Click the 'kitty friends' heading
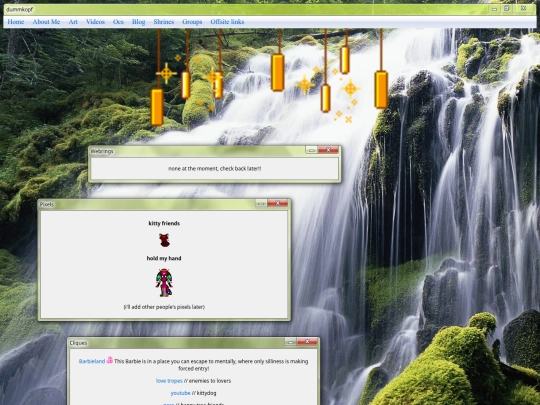540x405 pixels. pos(164,223)
